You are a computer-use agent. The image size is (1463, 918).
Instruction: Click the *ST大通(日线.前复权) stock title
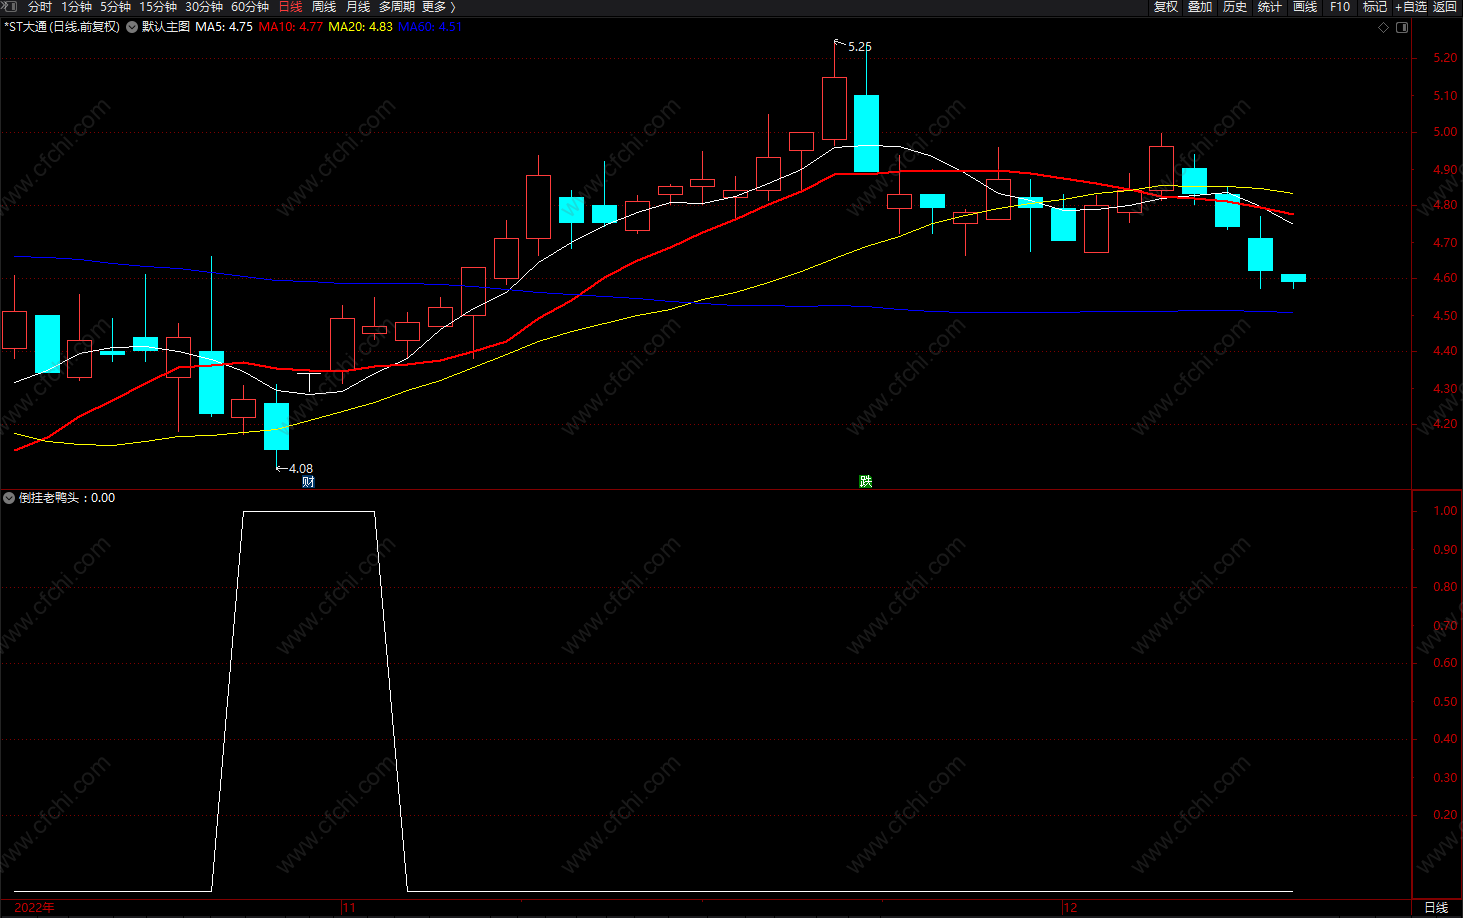62,27
